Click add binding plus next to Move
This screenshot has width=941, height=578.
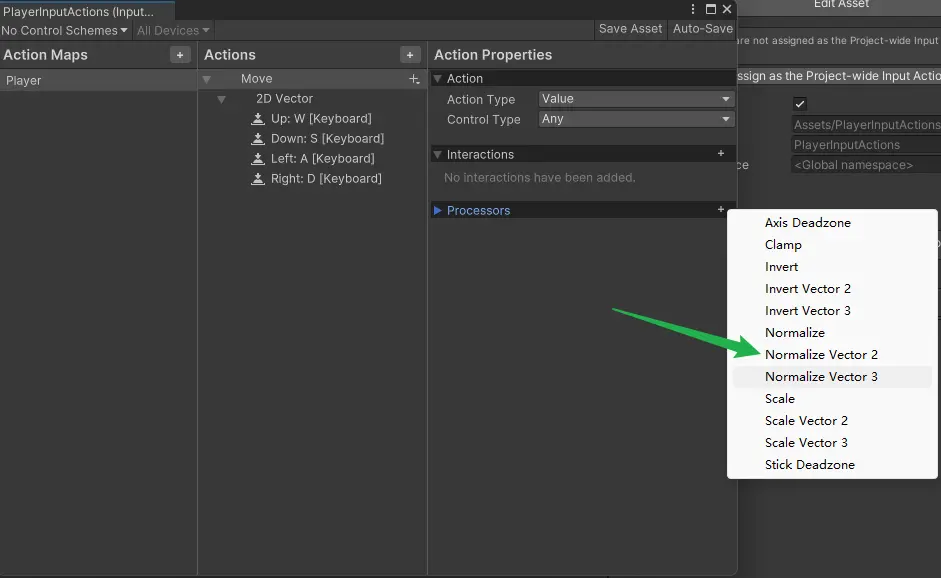tap(414, 79)
